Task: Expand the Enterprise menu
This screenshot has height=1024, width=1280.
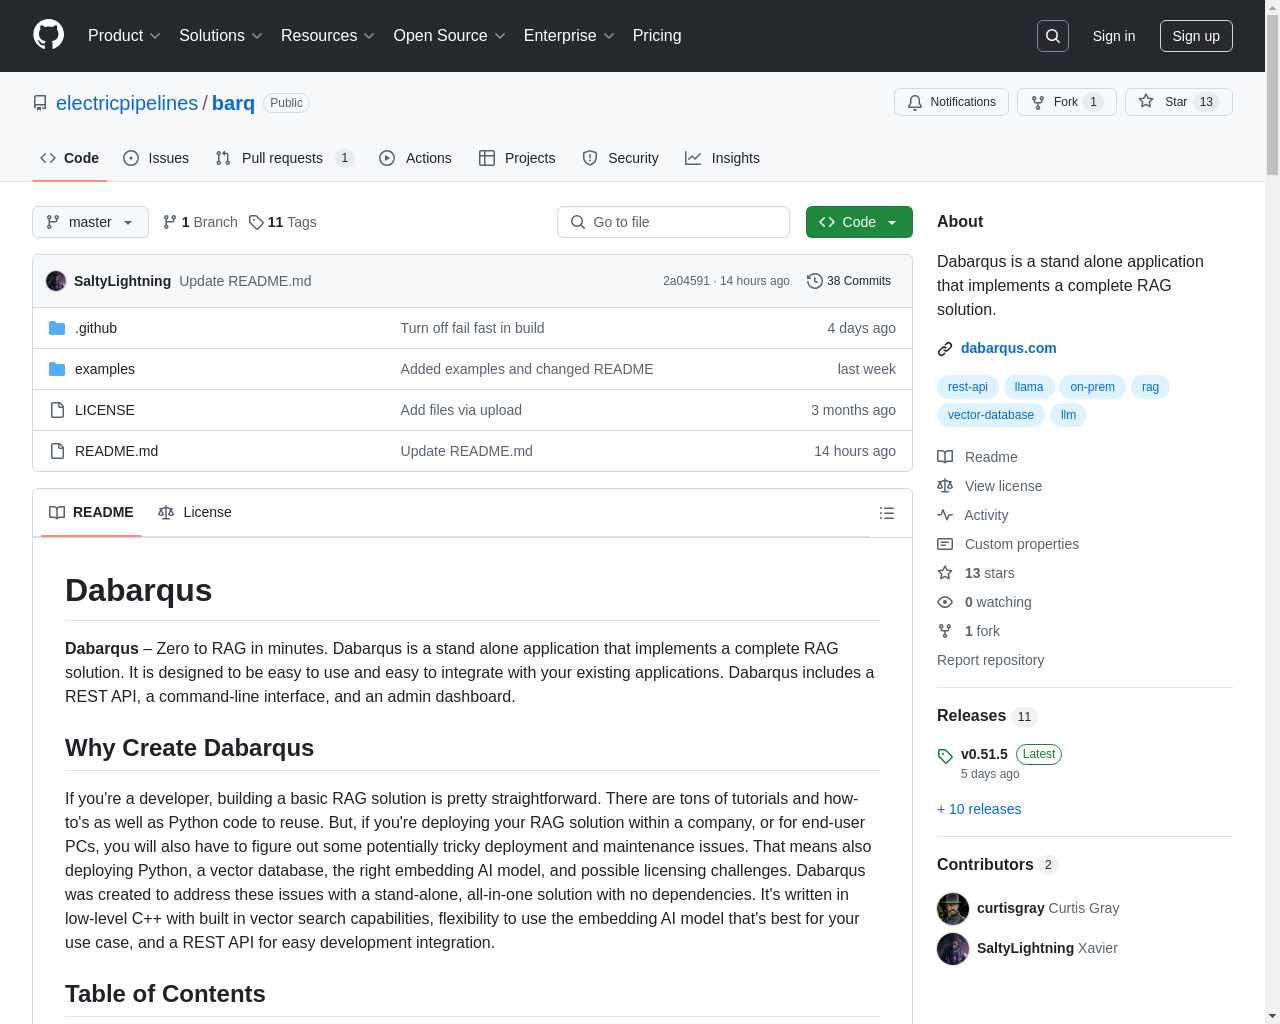Action: tap(569, 36)
